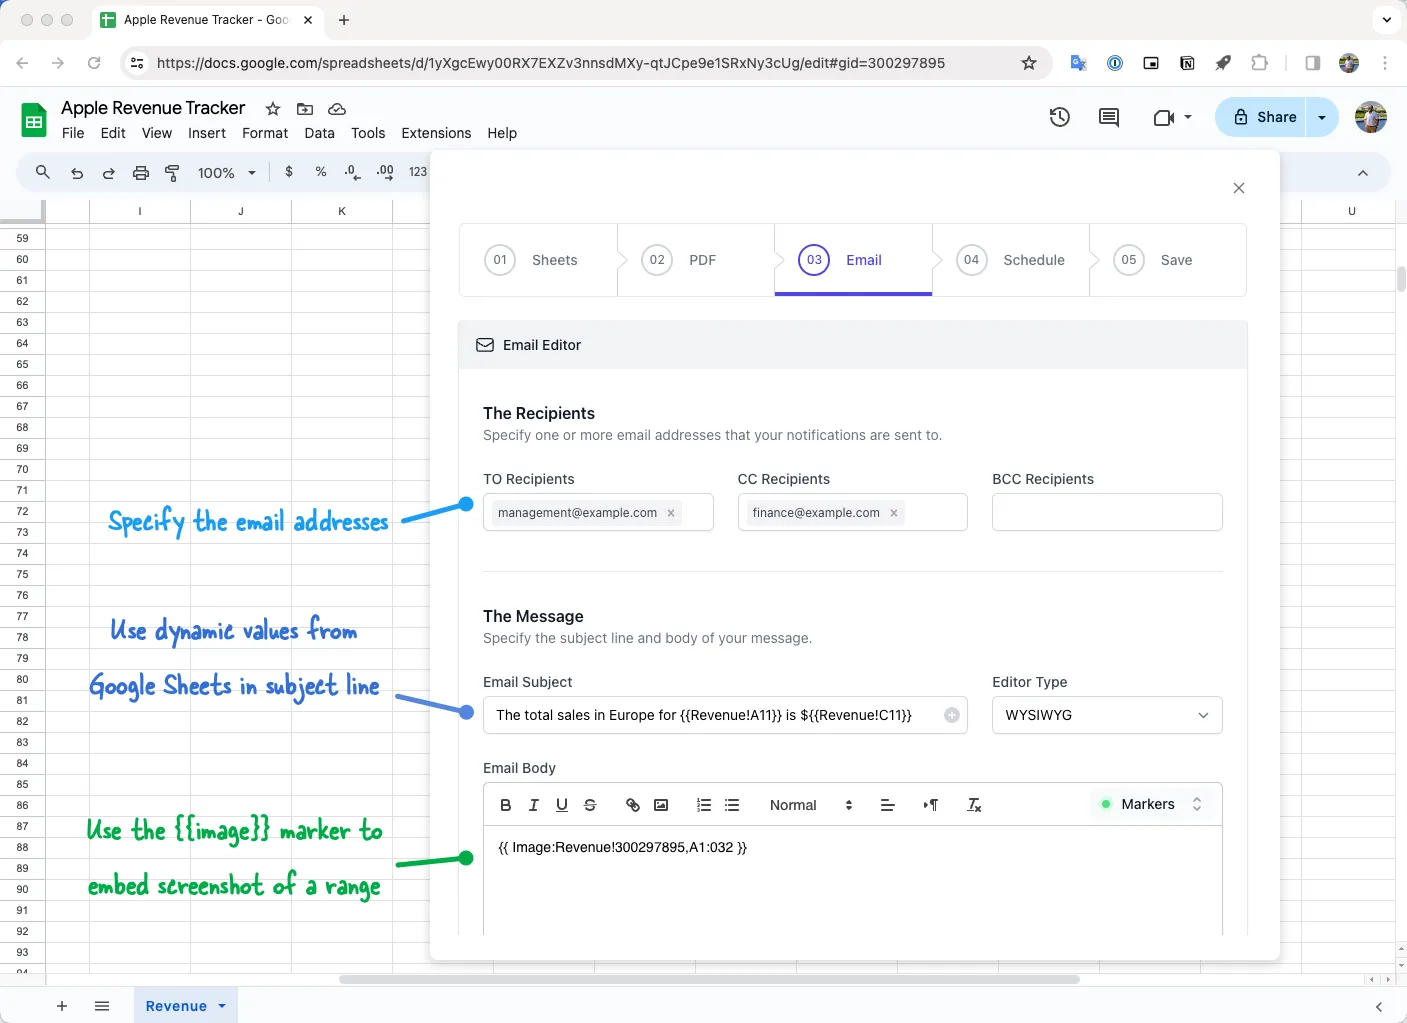Open version history in Google Sheets
Viewport: 1407px width, 1023px height.
click(x=1060, y=117)
